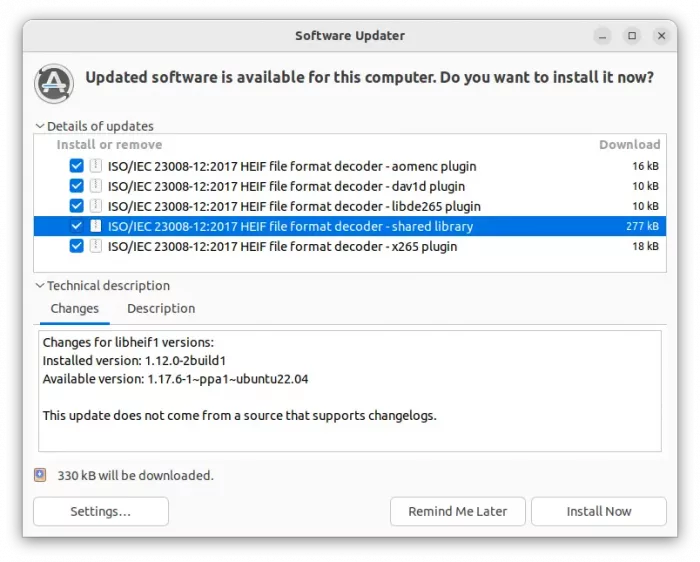Uncheck the dav1d plugin update
The height and width of the screenshot is (562, 700).
pyautogui.click(x=77, y=186)
